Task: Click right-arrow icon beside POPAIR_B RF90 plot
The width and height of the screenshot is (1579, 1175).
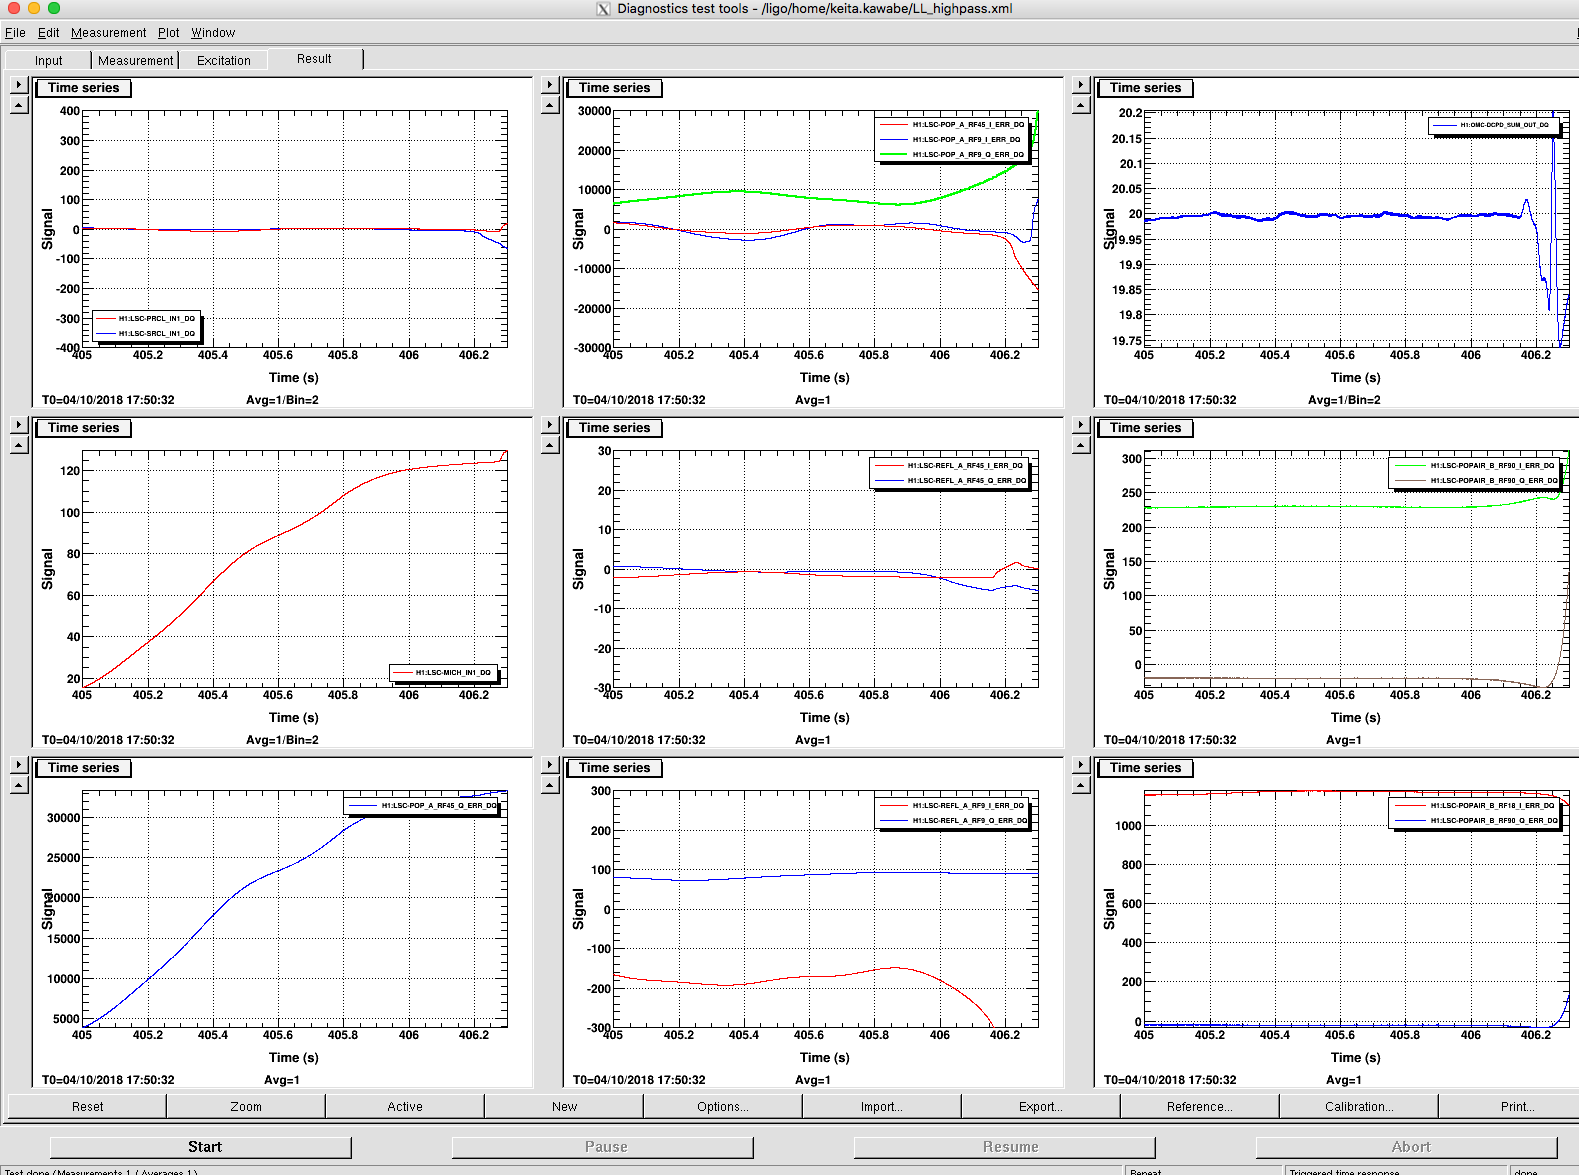Action: [1081, 425]
